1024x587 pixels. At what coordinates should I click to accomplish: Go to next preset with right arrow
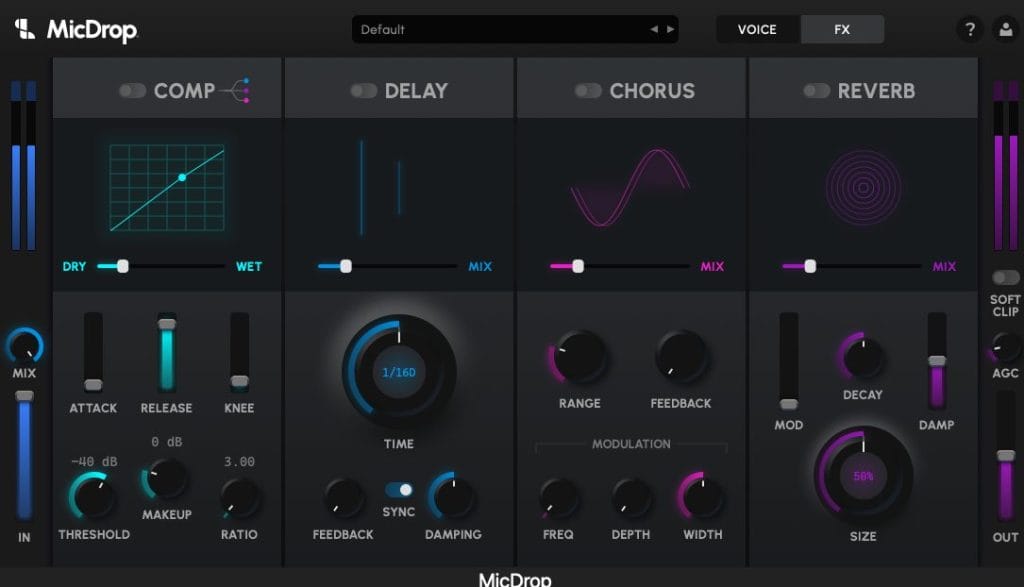(670, 30)
